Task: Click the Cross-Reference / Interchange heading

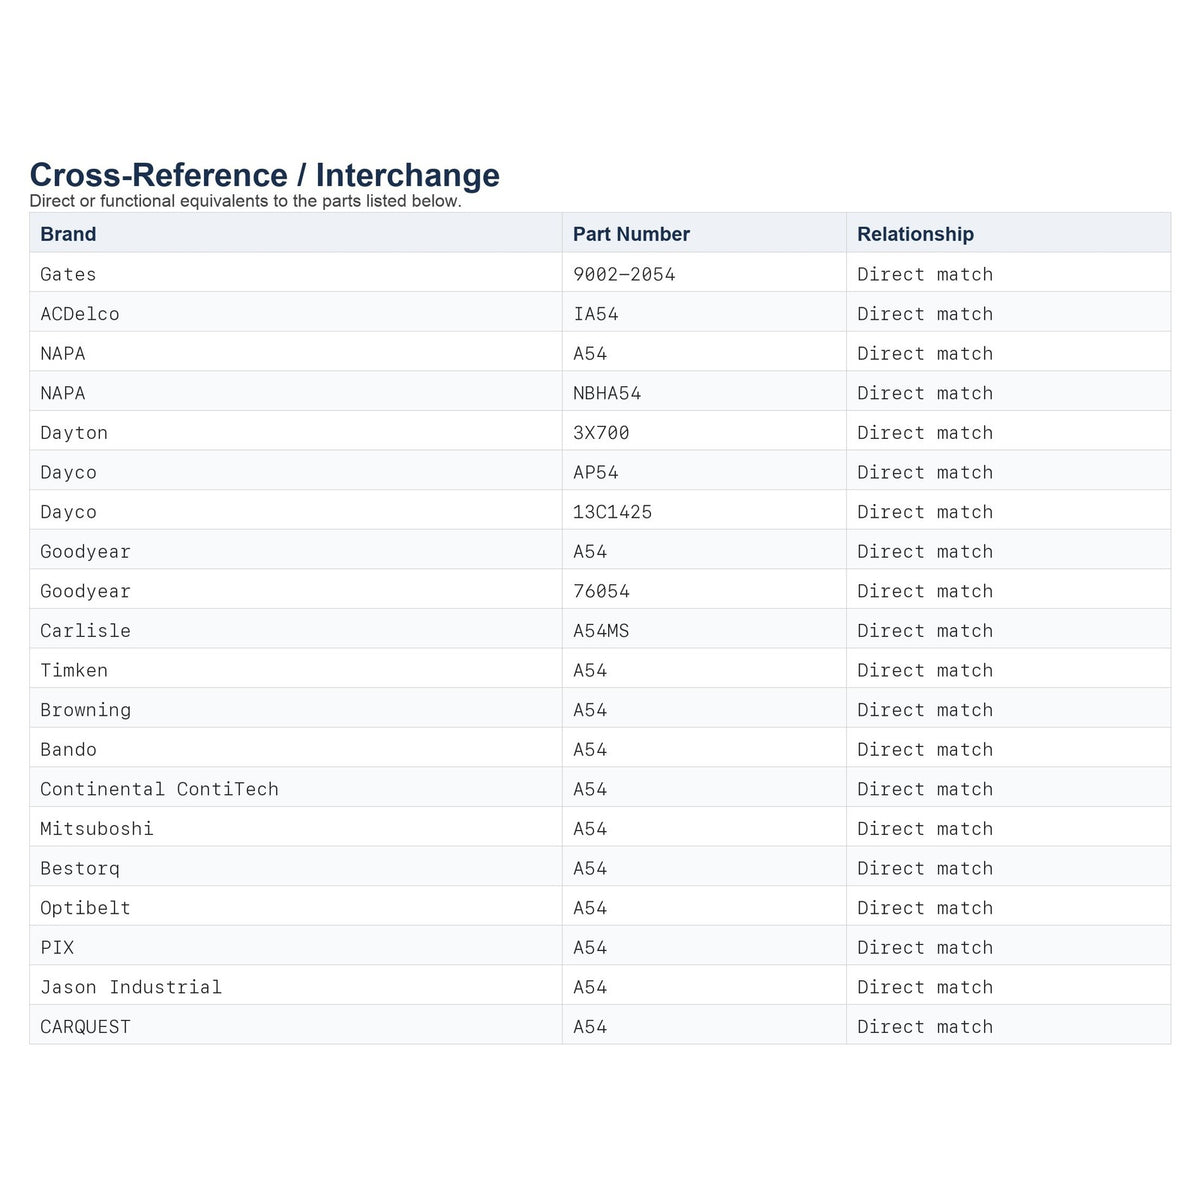Action: [265, 175]
